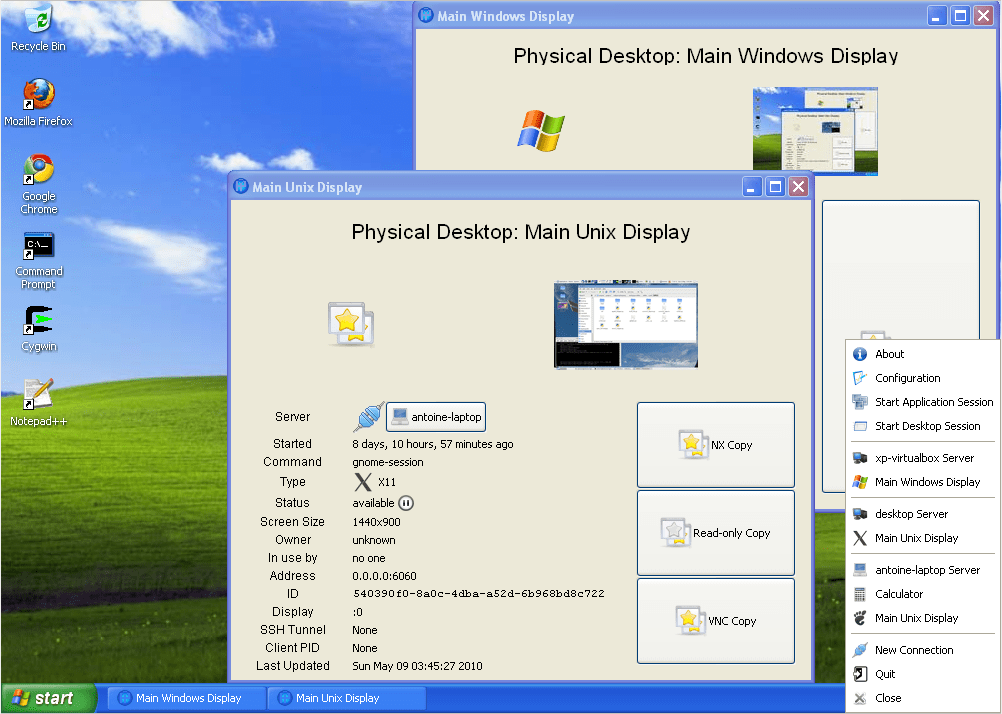The image size is (1002, 714).
Task: Click the NX Copy button
Action: click(x=715, y=444)
